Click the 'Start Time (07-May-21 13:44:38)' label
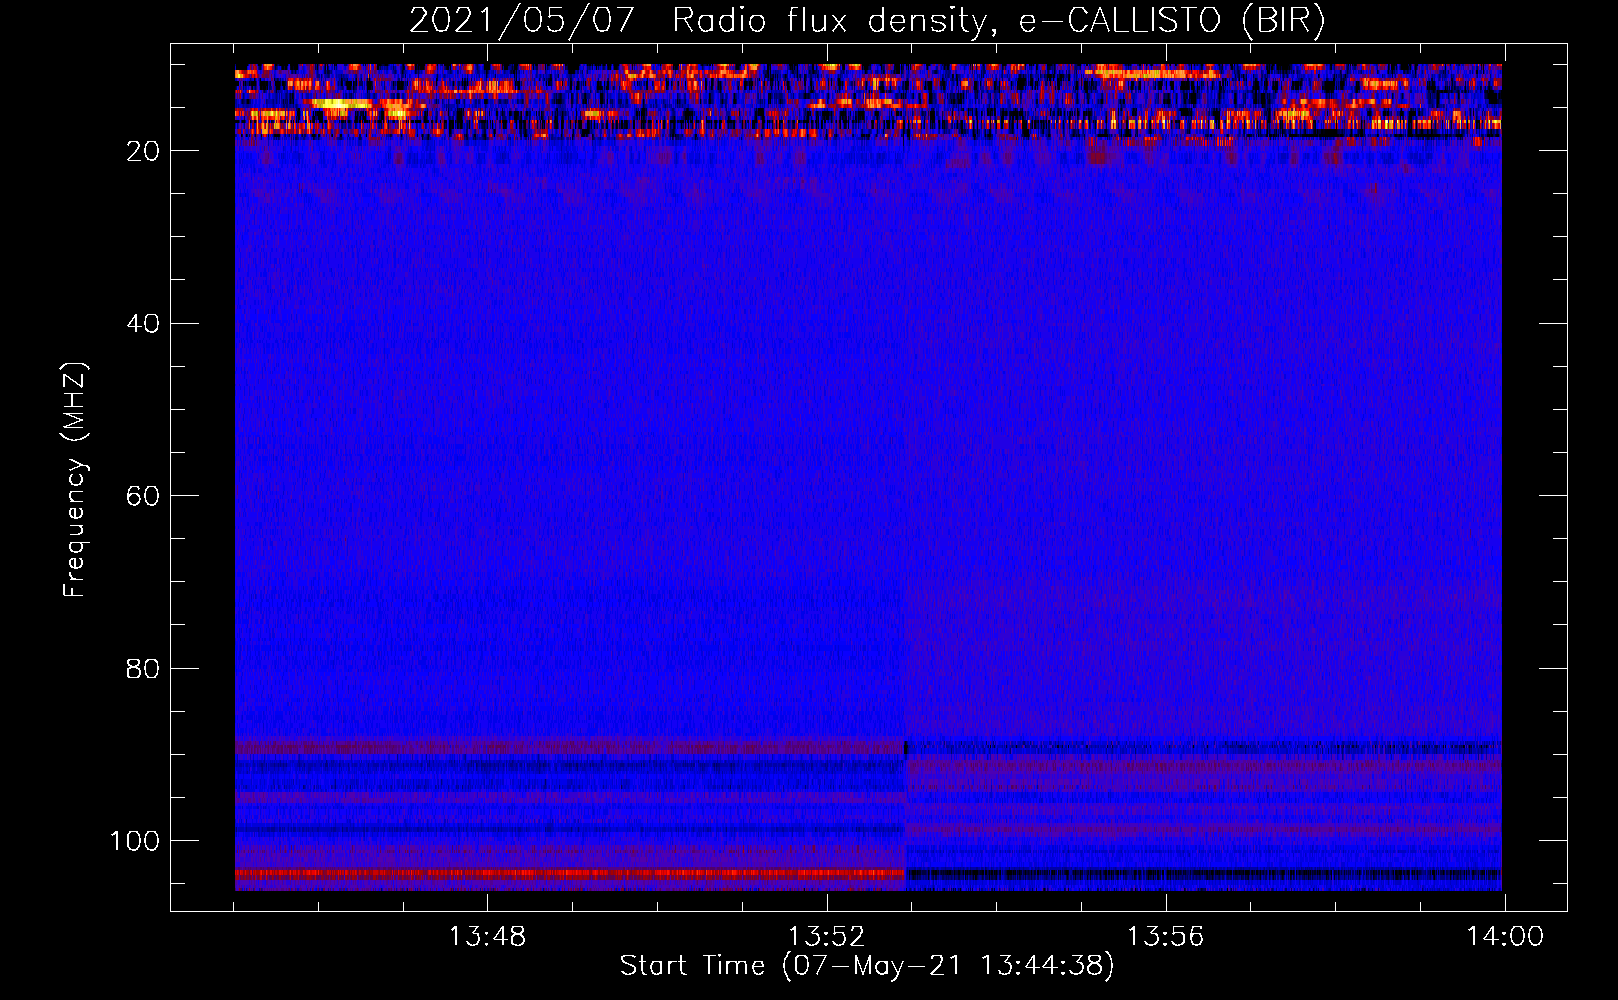The width and height of the screenshot is (1618, 1000). (867, 966)
